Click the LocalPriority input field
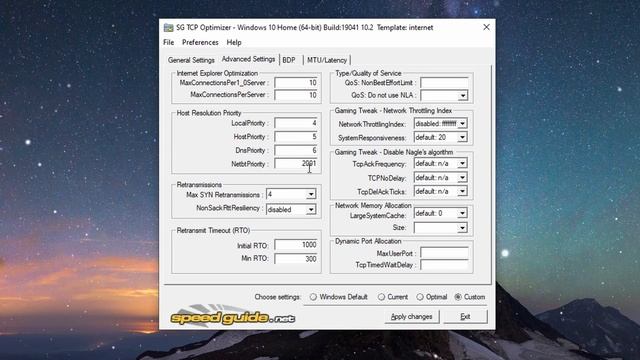This screenshot has height=360, width=640. (296, 123)
